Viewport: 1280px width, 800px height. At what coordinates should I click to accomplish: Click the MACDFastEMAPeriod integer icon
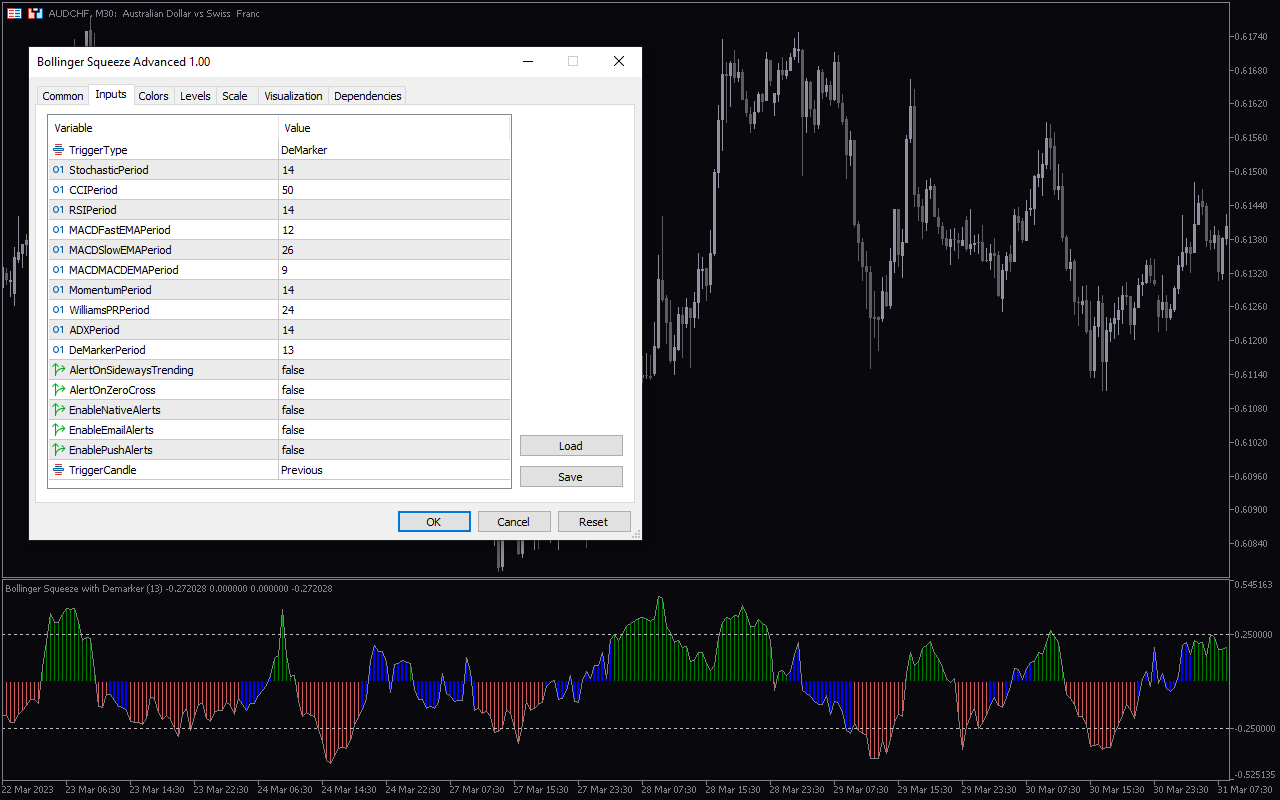[x=58, y=230]
